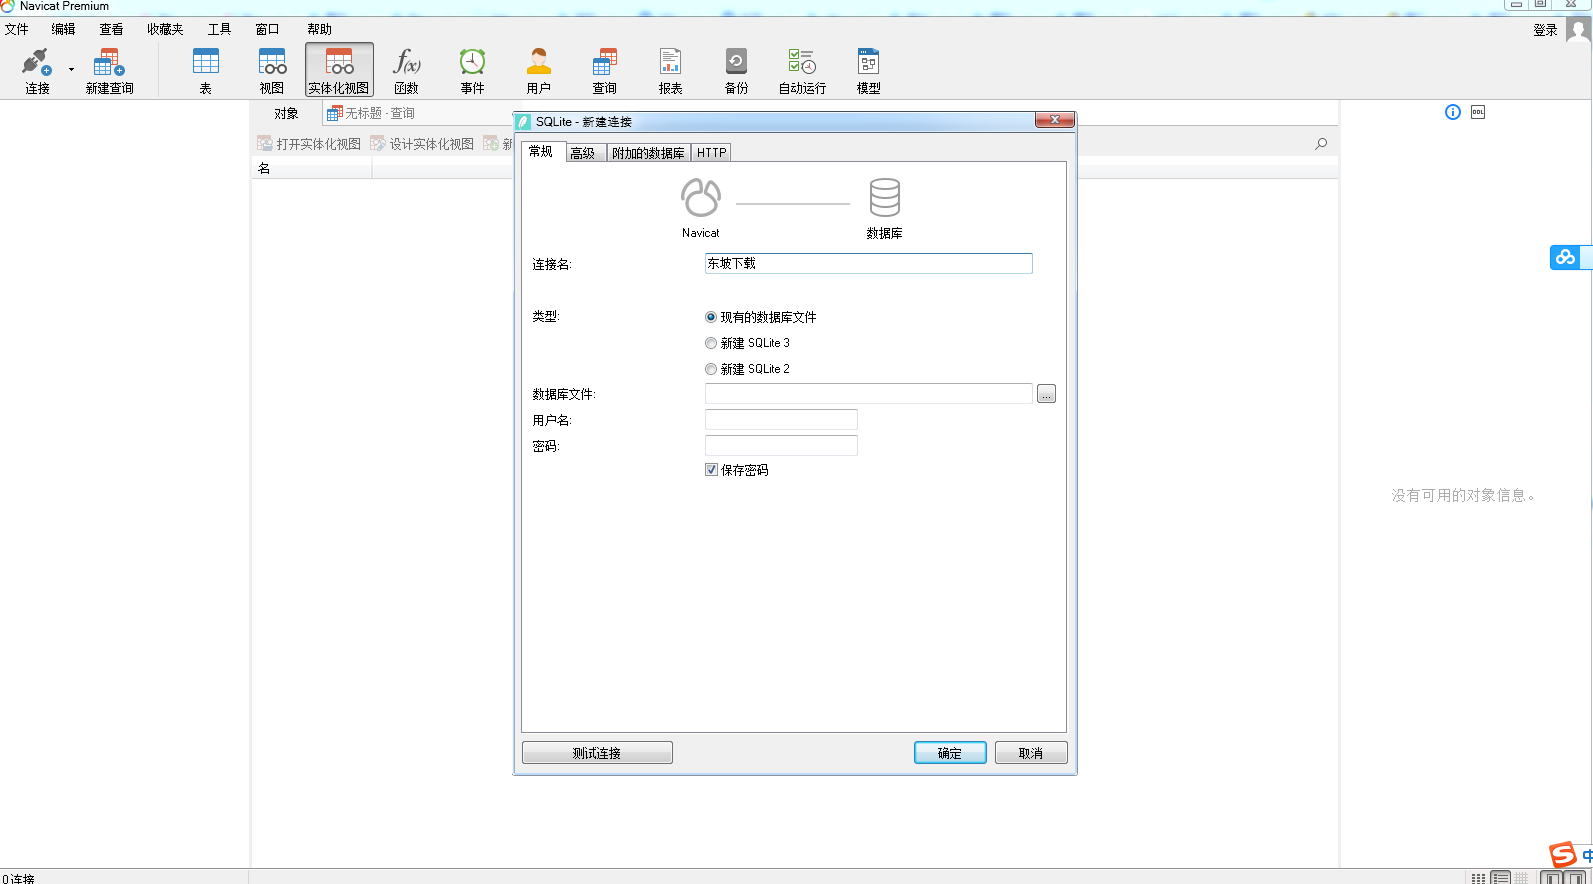Click the search magnifier icon
The image size is (1593, 884).
point(1321,144)
